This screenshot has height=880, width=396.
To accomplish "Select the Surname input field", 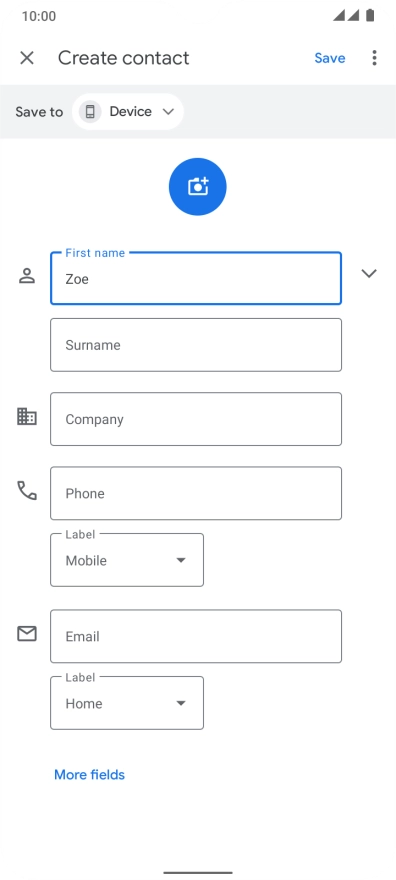I will (196, 345).
